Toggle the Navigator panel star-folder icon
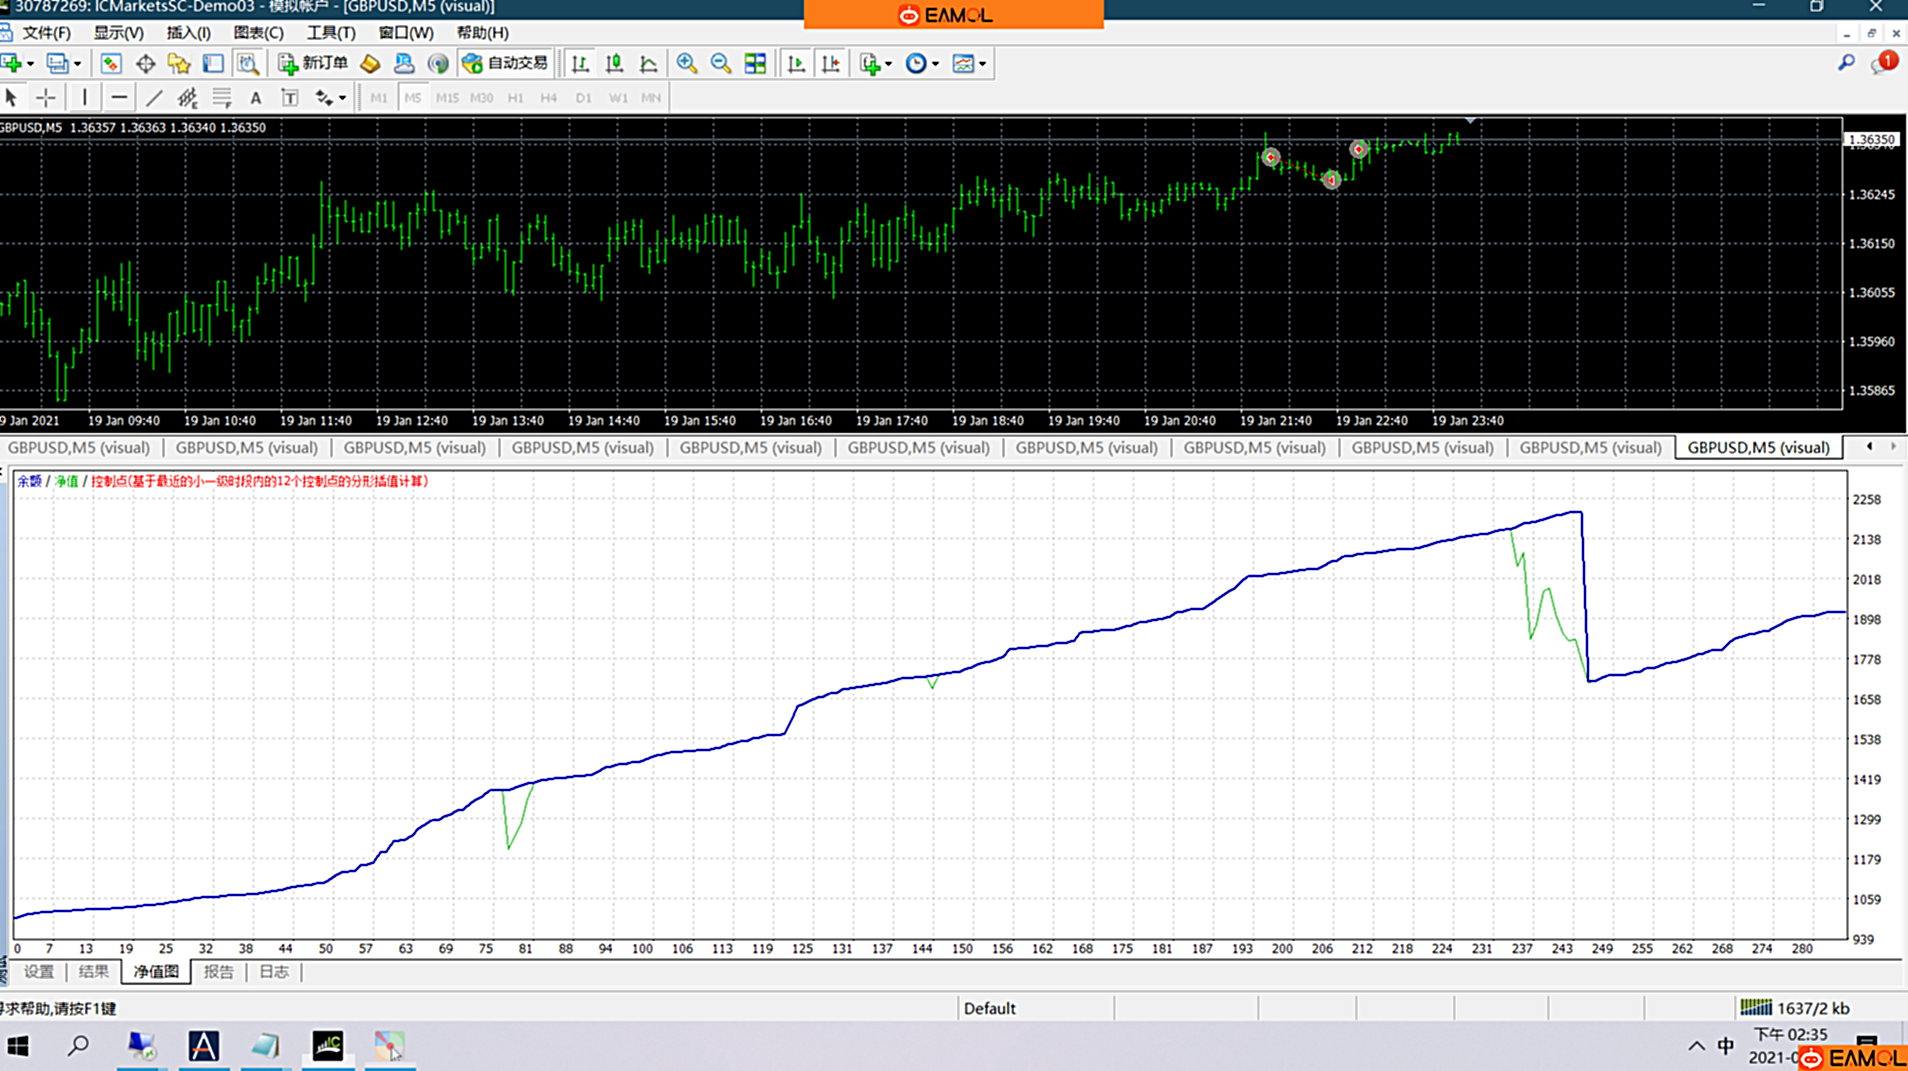Screen dimensions: 1908x1071 click(179, 63)
